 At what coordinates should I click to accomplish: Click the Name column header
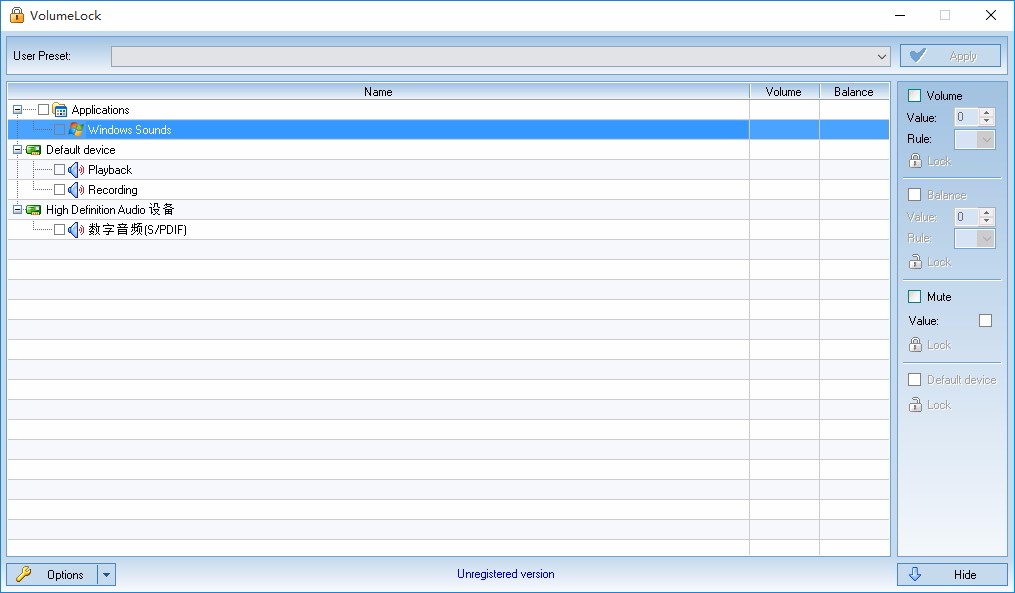pyautogui.click(x=378, y=92)
